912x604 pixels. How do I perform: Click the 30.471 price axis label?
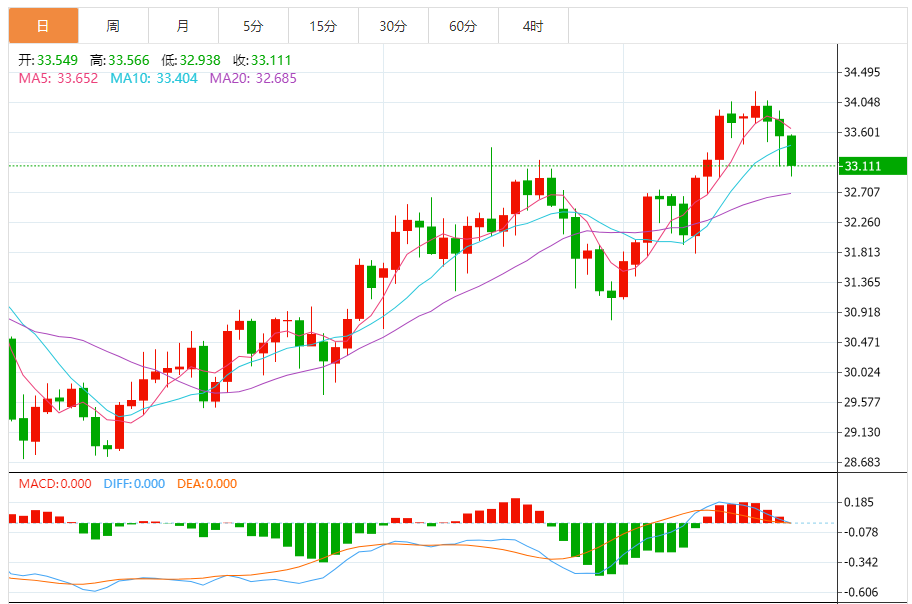pyautogui.click(x=862, y=342)
